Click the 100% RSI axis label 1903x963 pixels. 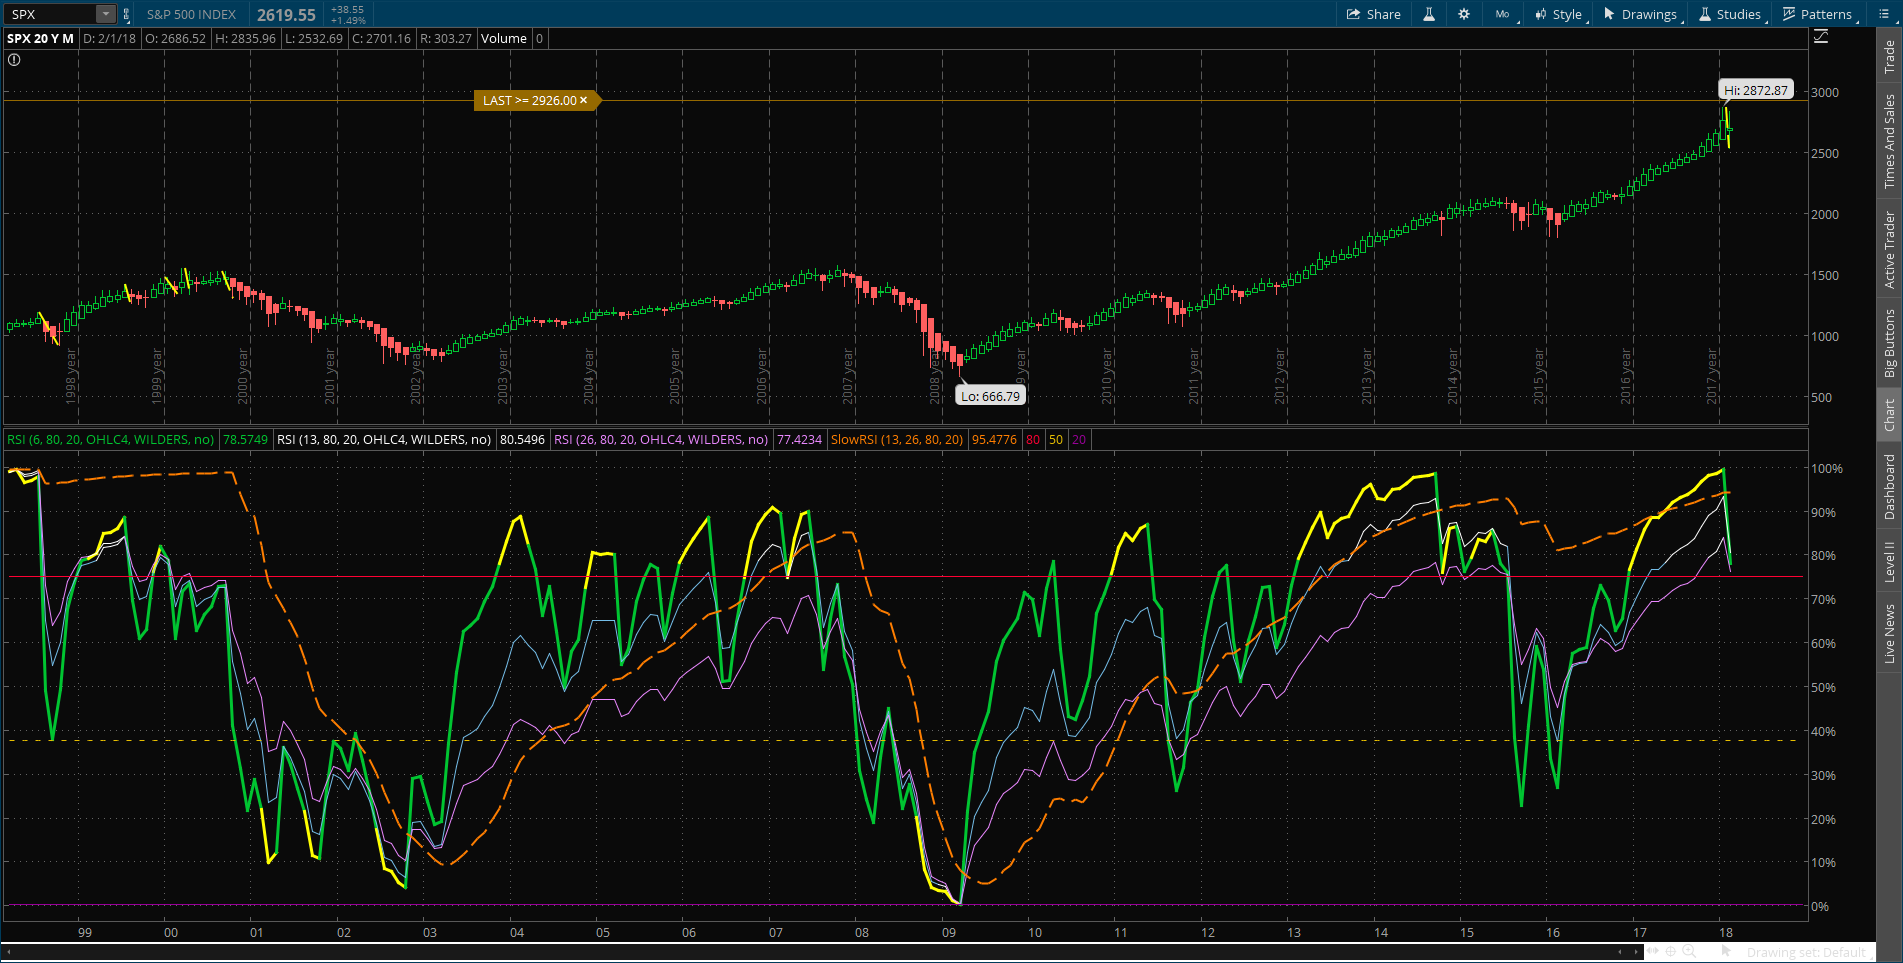1827,468
